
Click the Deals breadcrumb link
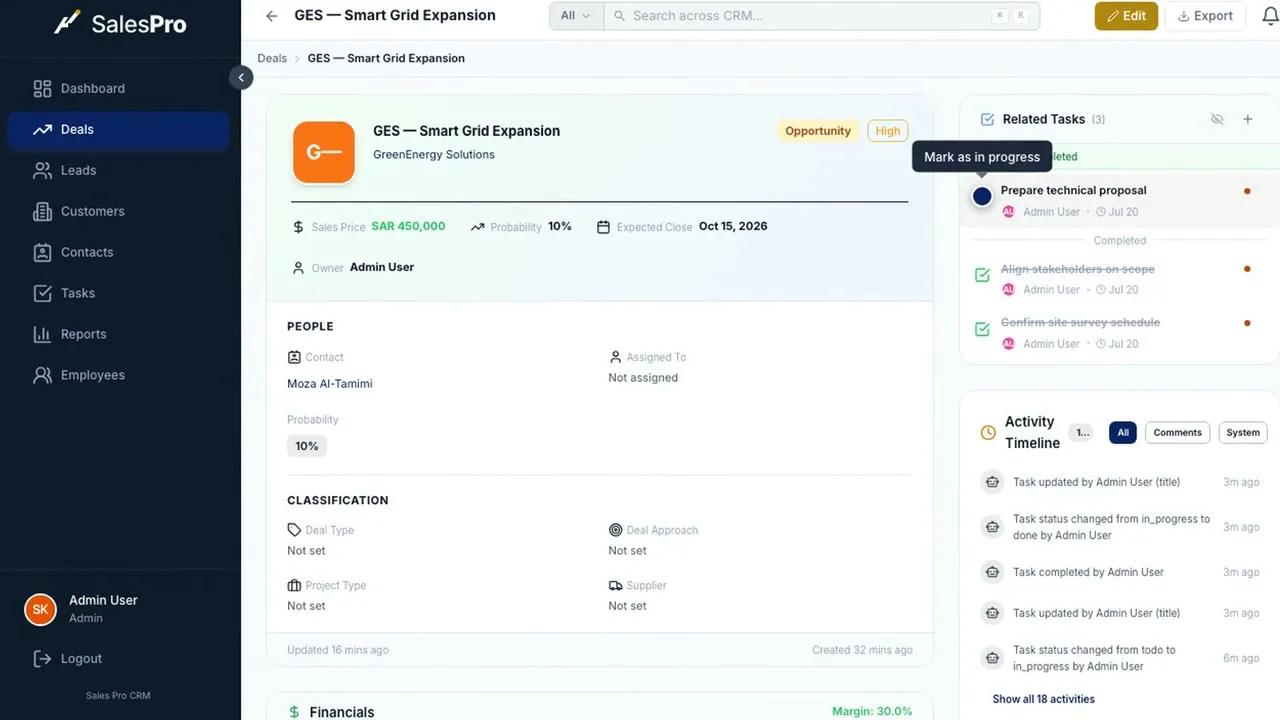tap(272, 58)
